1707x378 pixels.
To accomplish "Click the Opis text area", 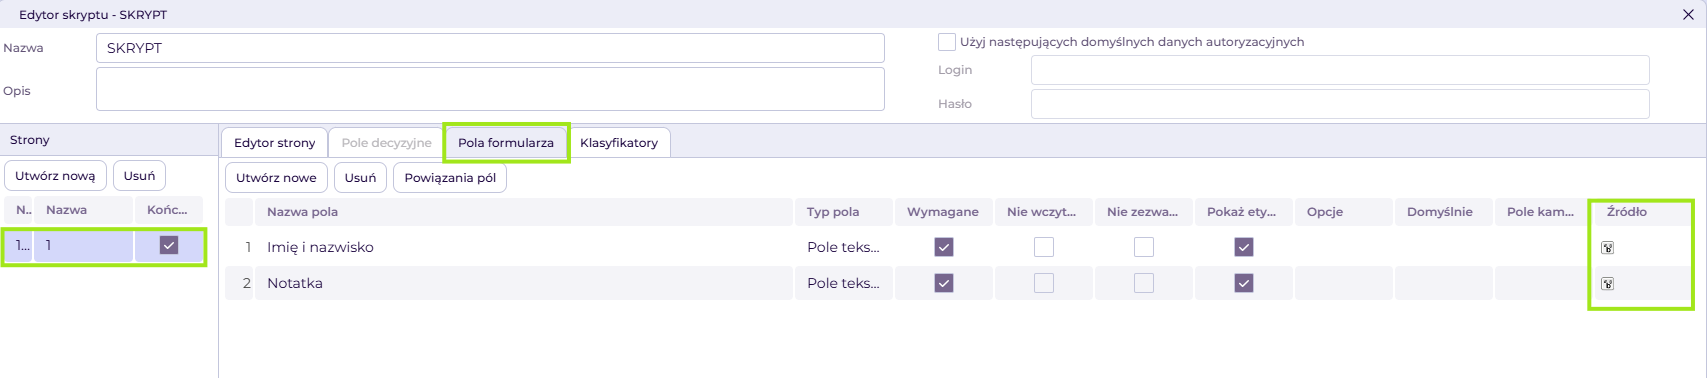I will [x=490, y=89].
